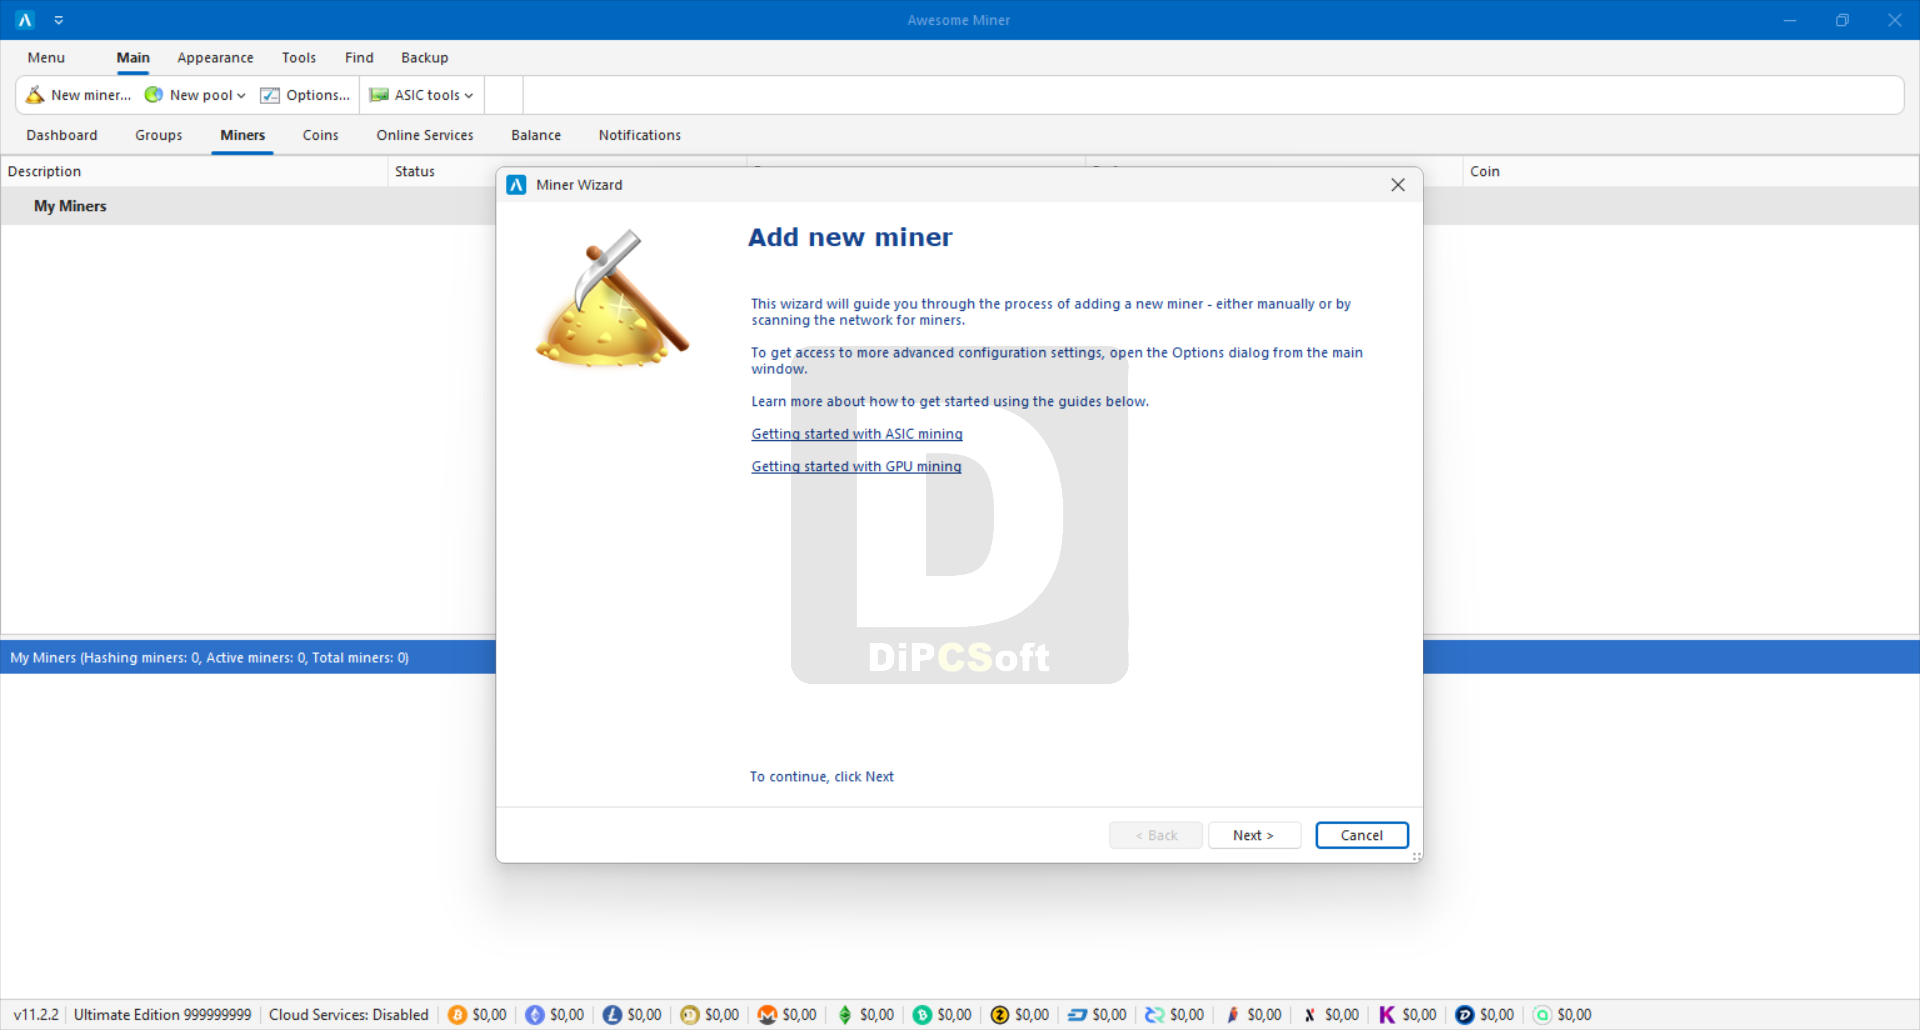
Task: Open the Notifications view tab
Action: [x=640, y=135]
